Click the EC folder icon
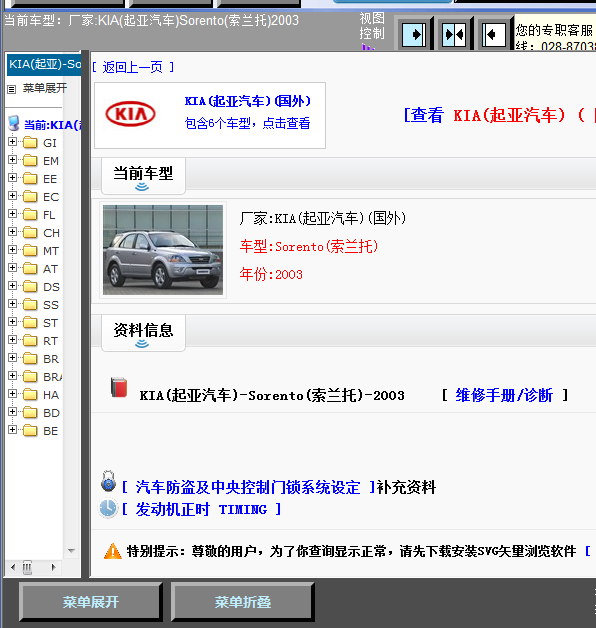 click(30, 197)
